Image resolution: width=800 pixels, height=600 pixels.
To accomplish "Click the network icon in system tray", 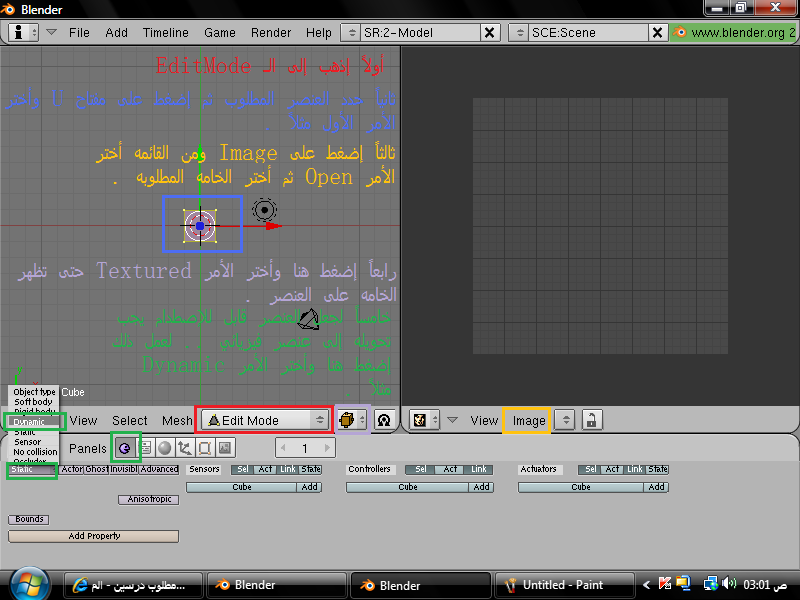I will tap(710, 584).
